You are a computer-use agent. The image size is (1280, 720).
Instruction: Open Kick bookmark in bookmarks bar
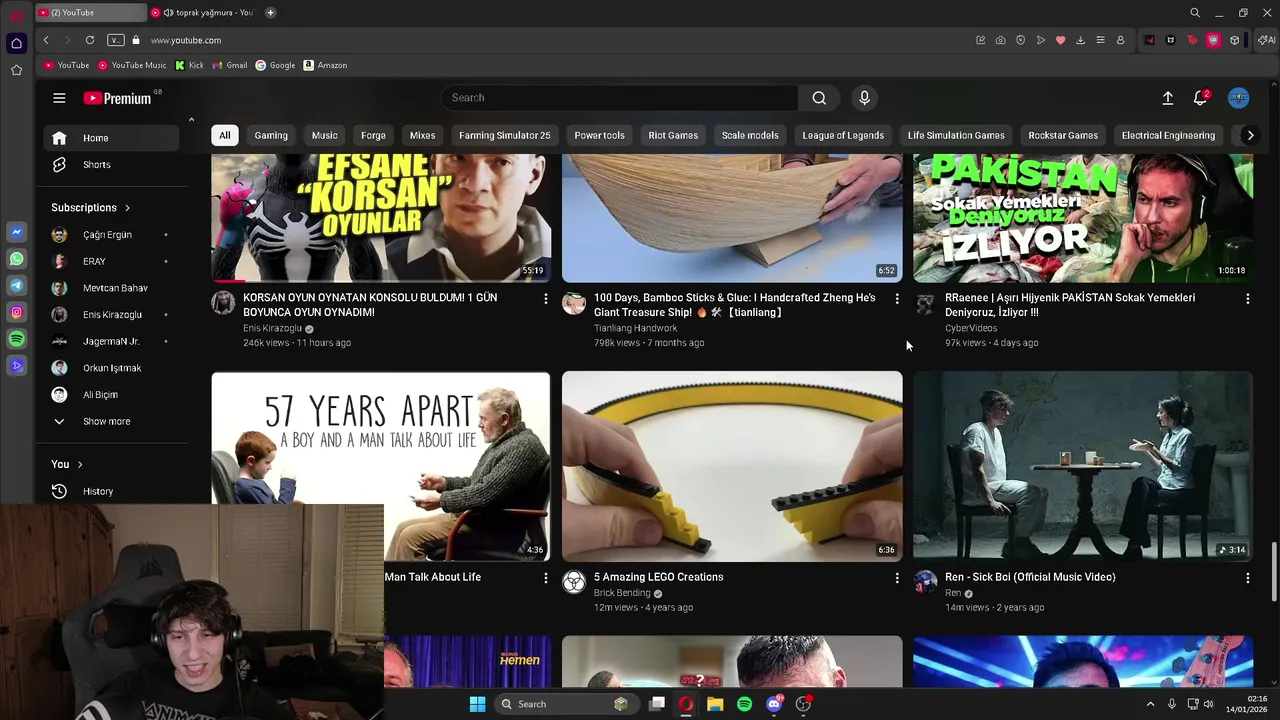[189, 65]
